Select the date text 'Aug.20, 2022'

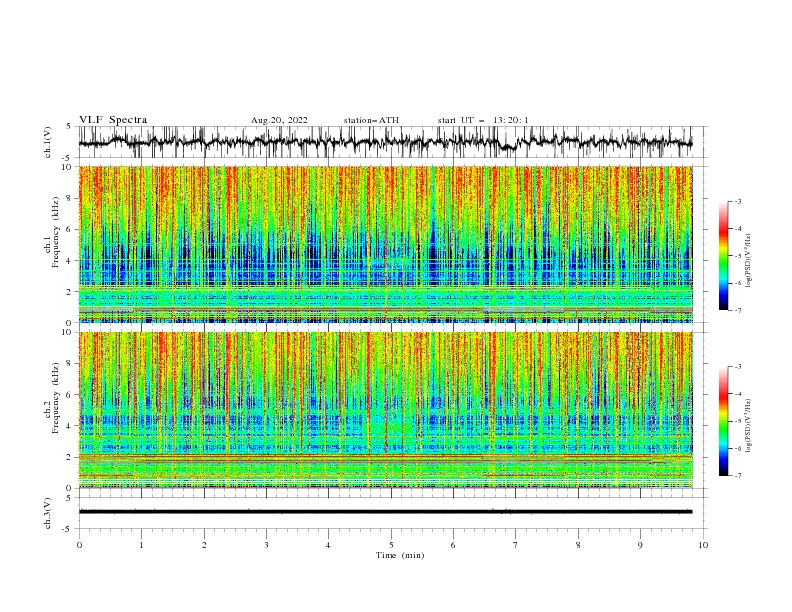279,120
